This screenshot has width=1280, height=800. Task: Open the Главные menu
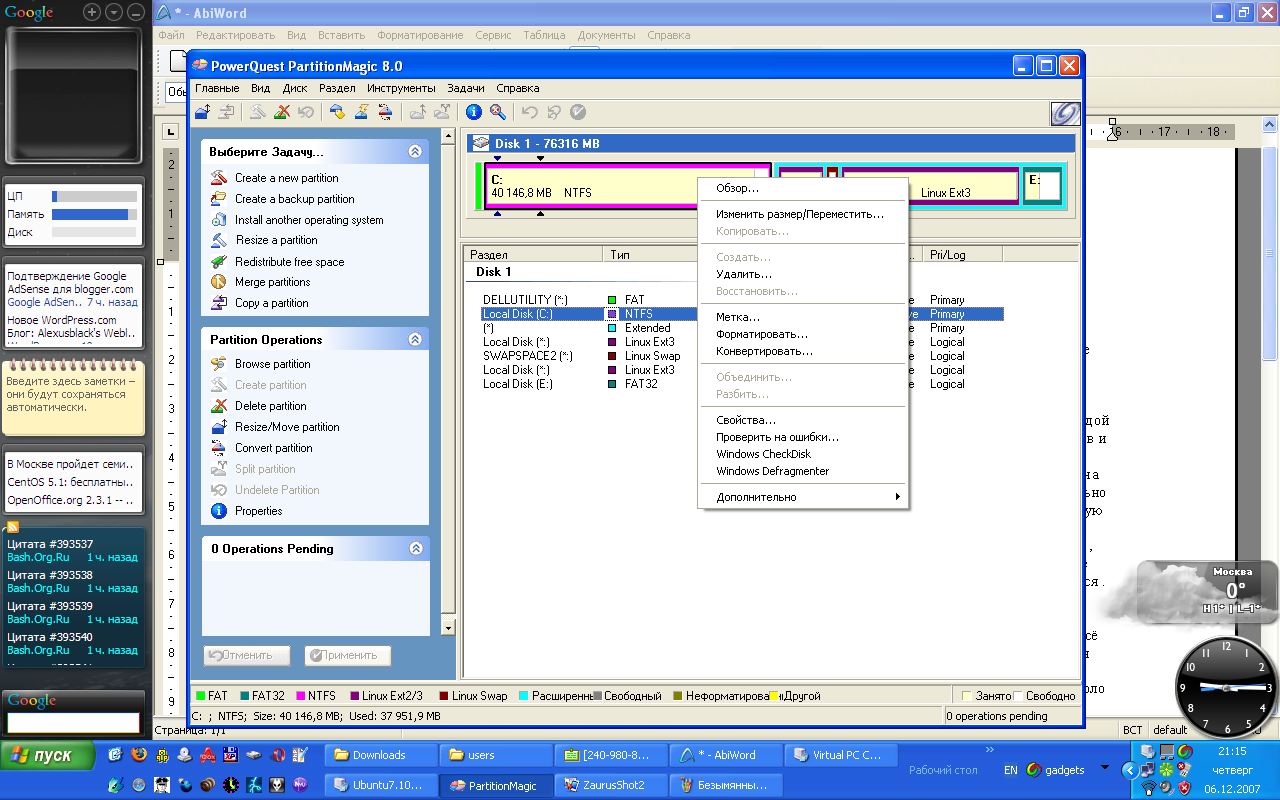(217, 88)
